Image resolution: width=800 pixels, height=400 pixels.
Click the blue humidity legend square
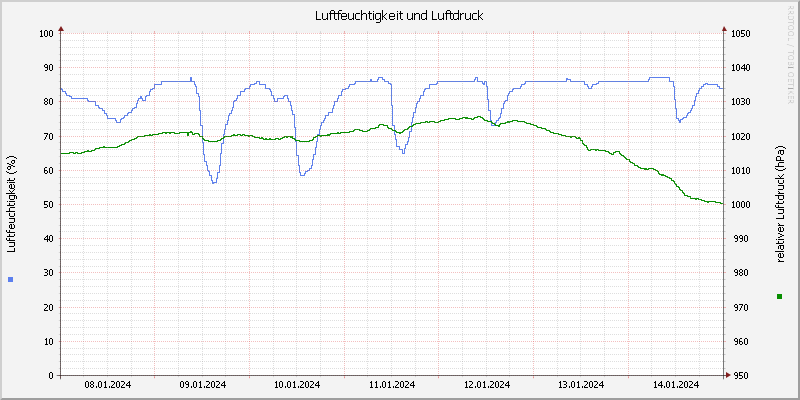(x=11, y=279)
